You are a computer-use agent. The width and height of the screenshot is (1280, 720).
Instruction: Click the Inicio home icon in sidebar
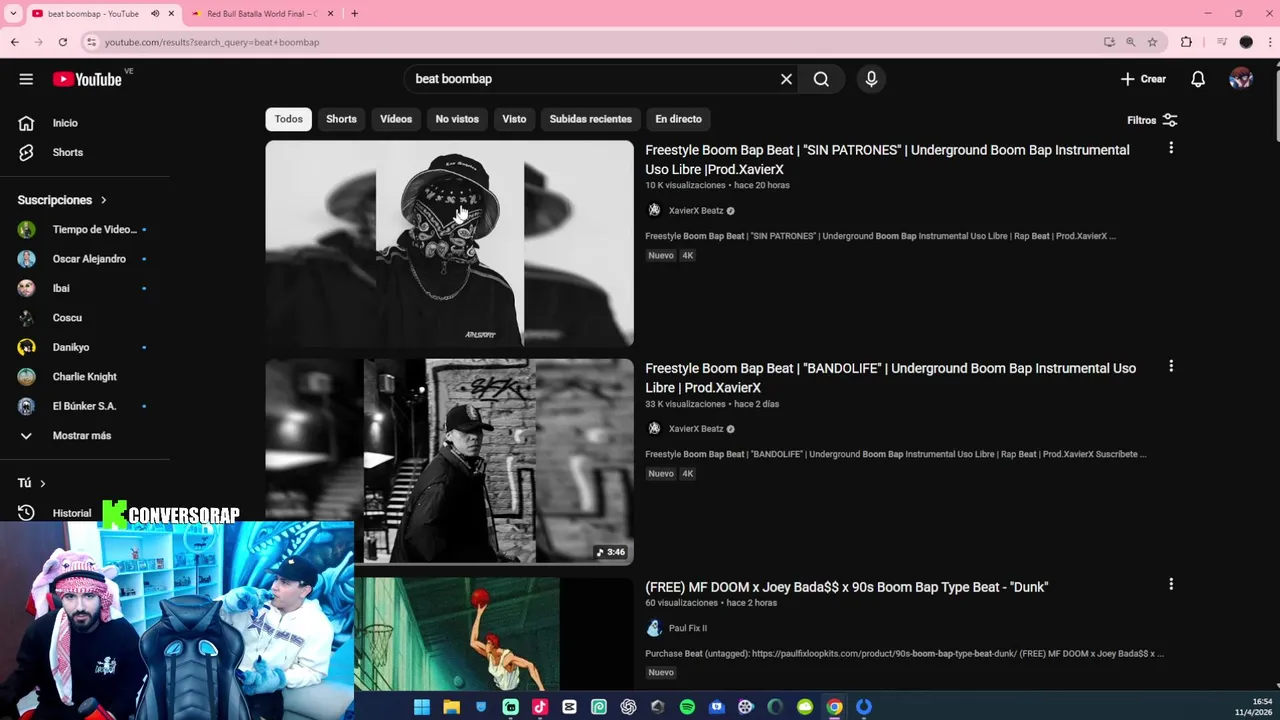tap(26, 123)
